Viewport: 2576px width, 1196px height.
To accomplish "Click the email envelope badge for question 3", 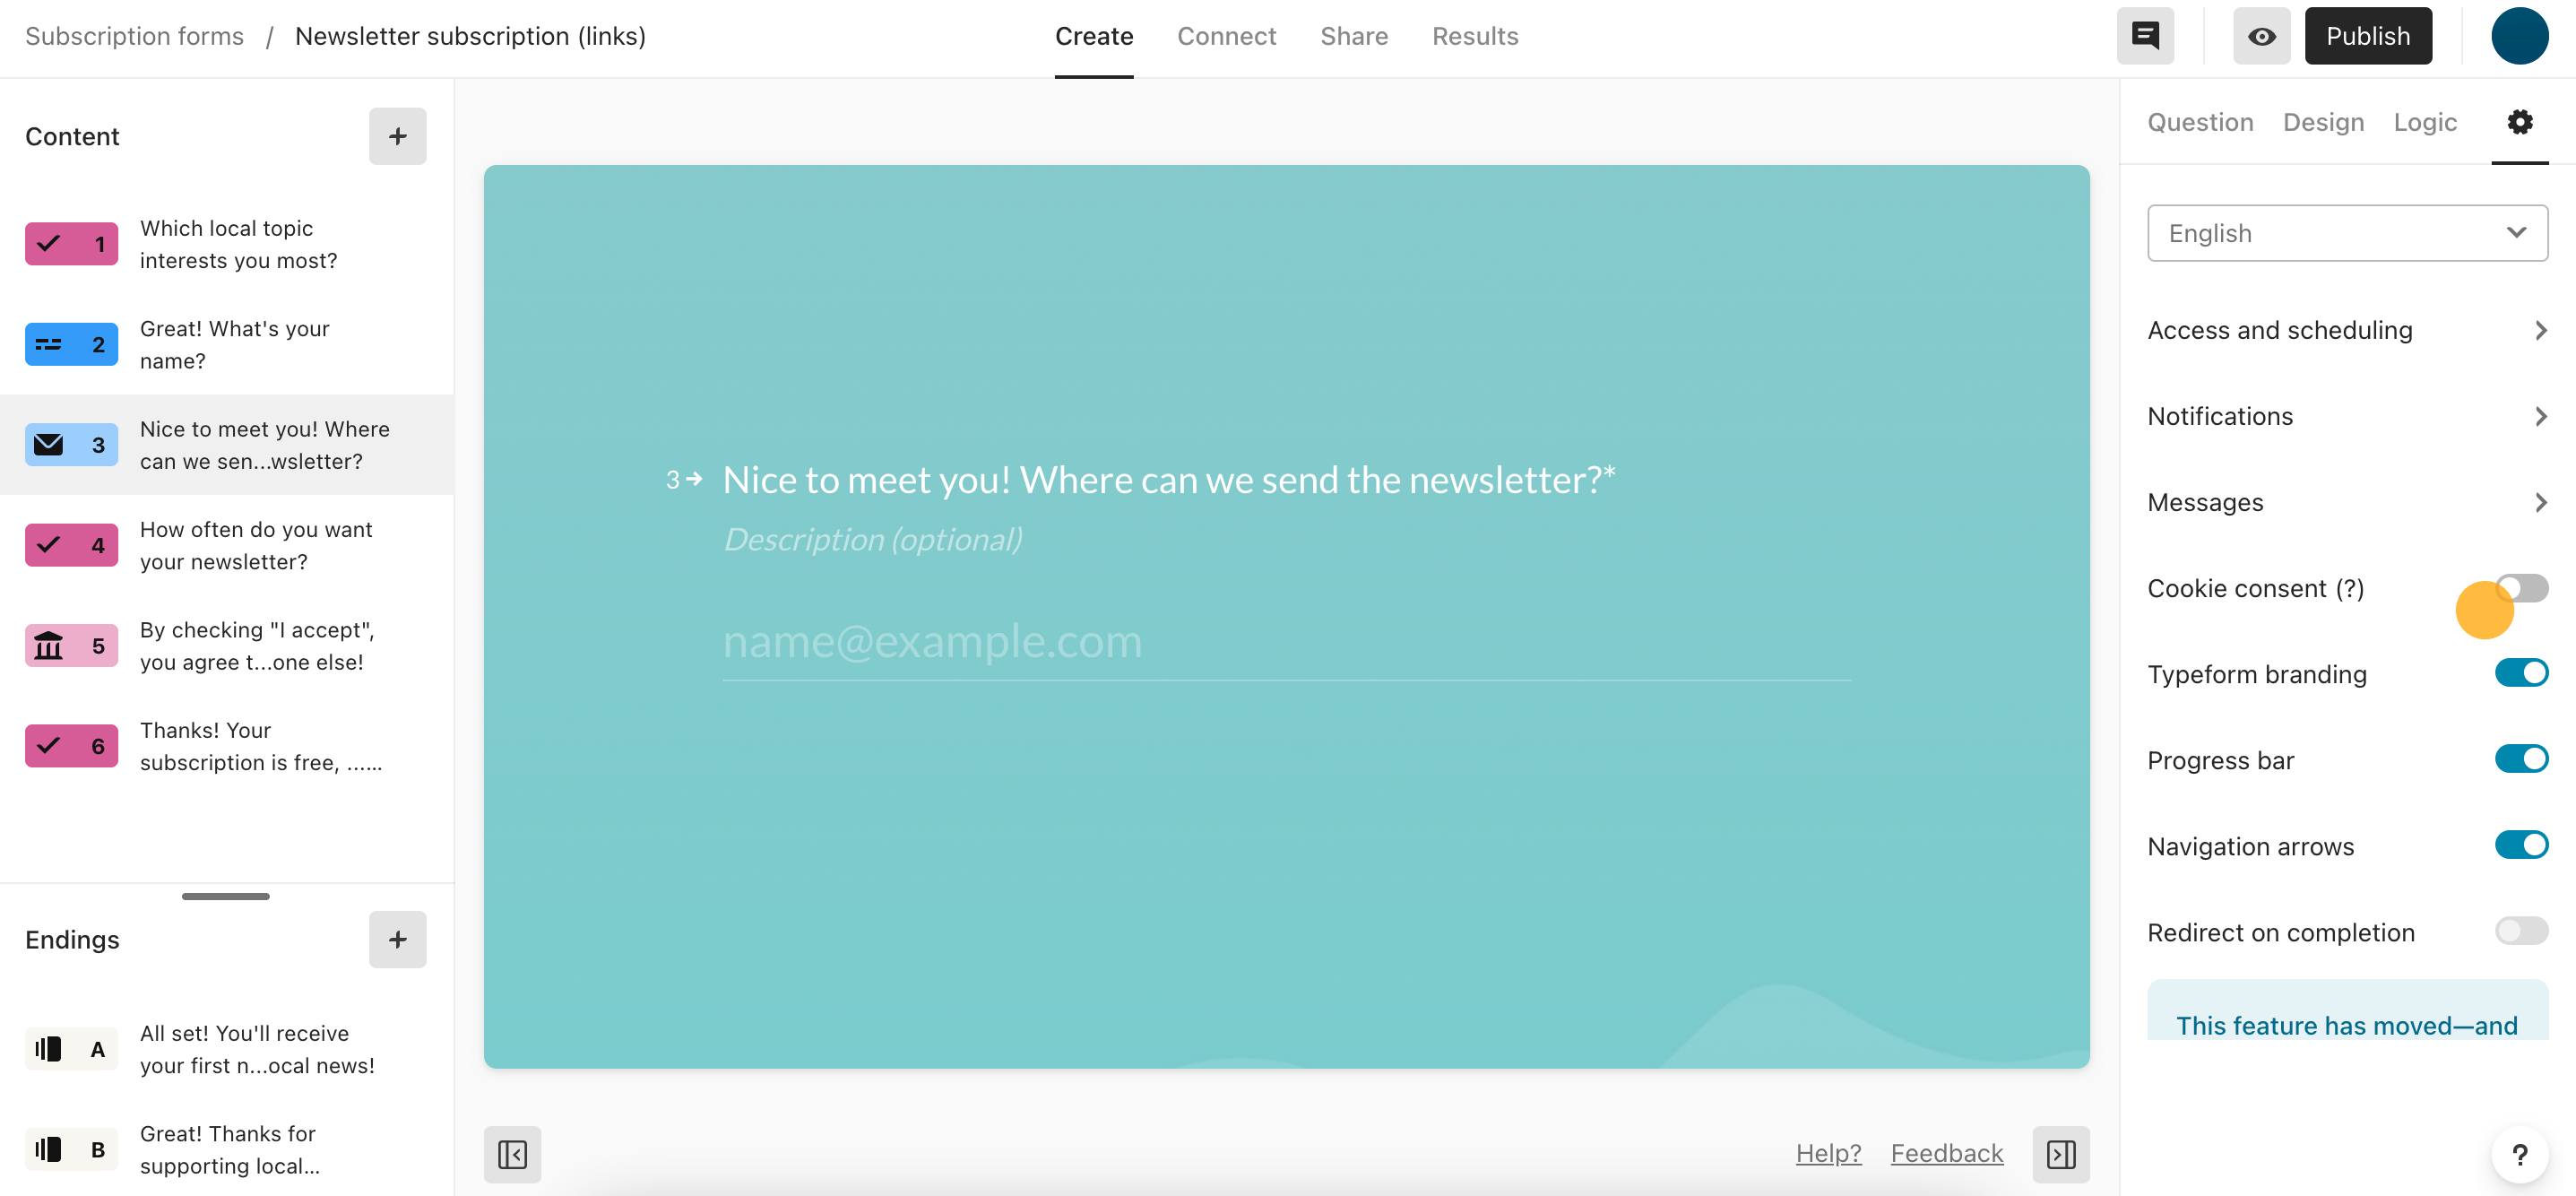I will click(x=71, y=445).
